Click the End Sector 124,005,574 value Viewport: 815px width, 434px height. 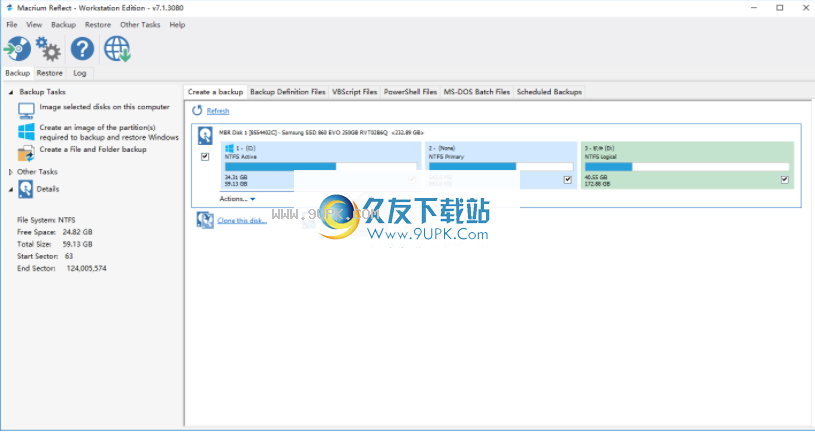86,269
